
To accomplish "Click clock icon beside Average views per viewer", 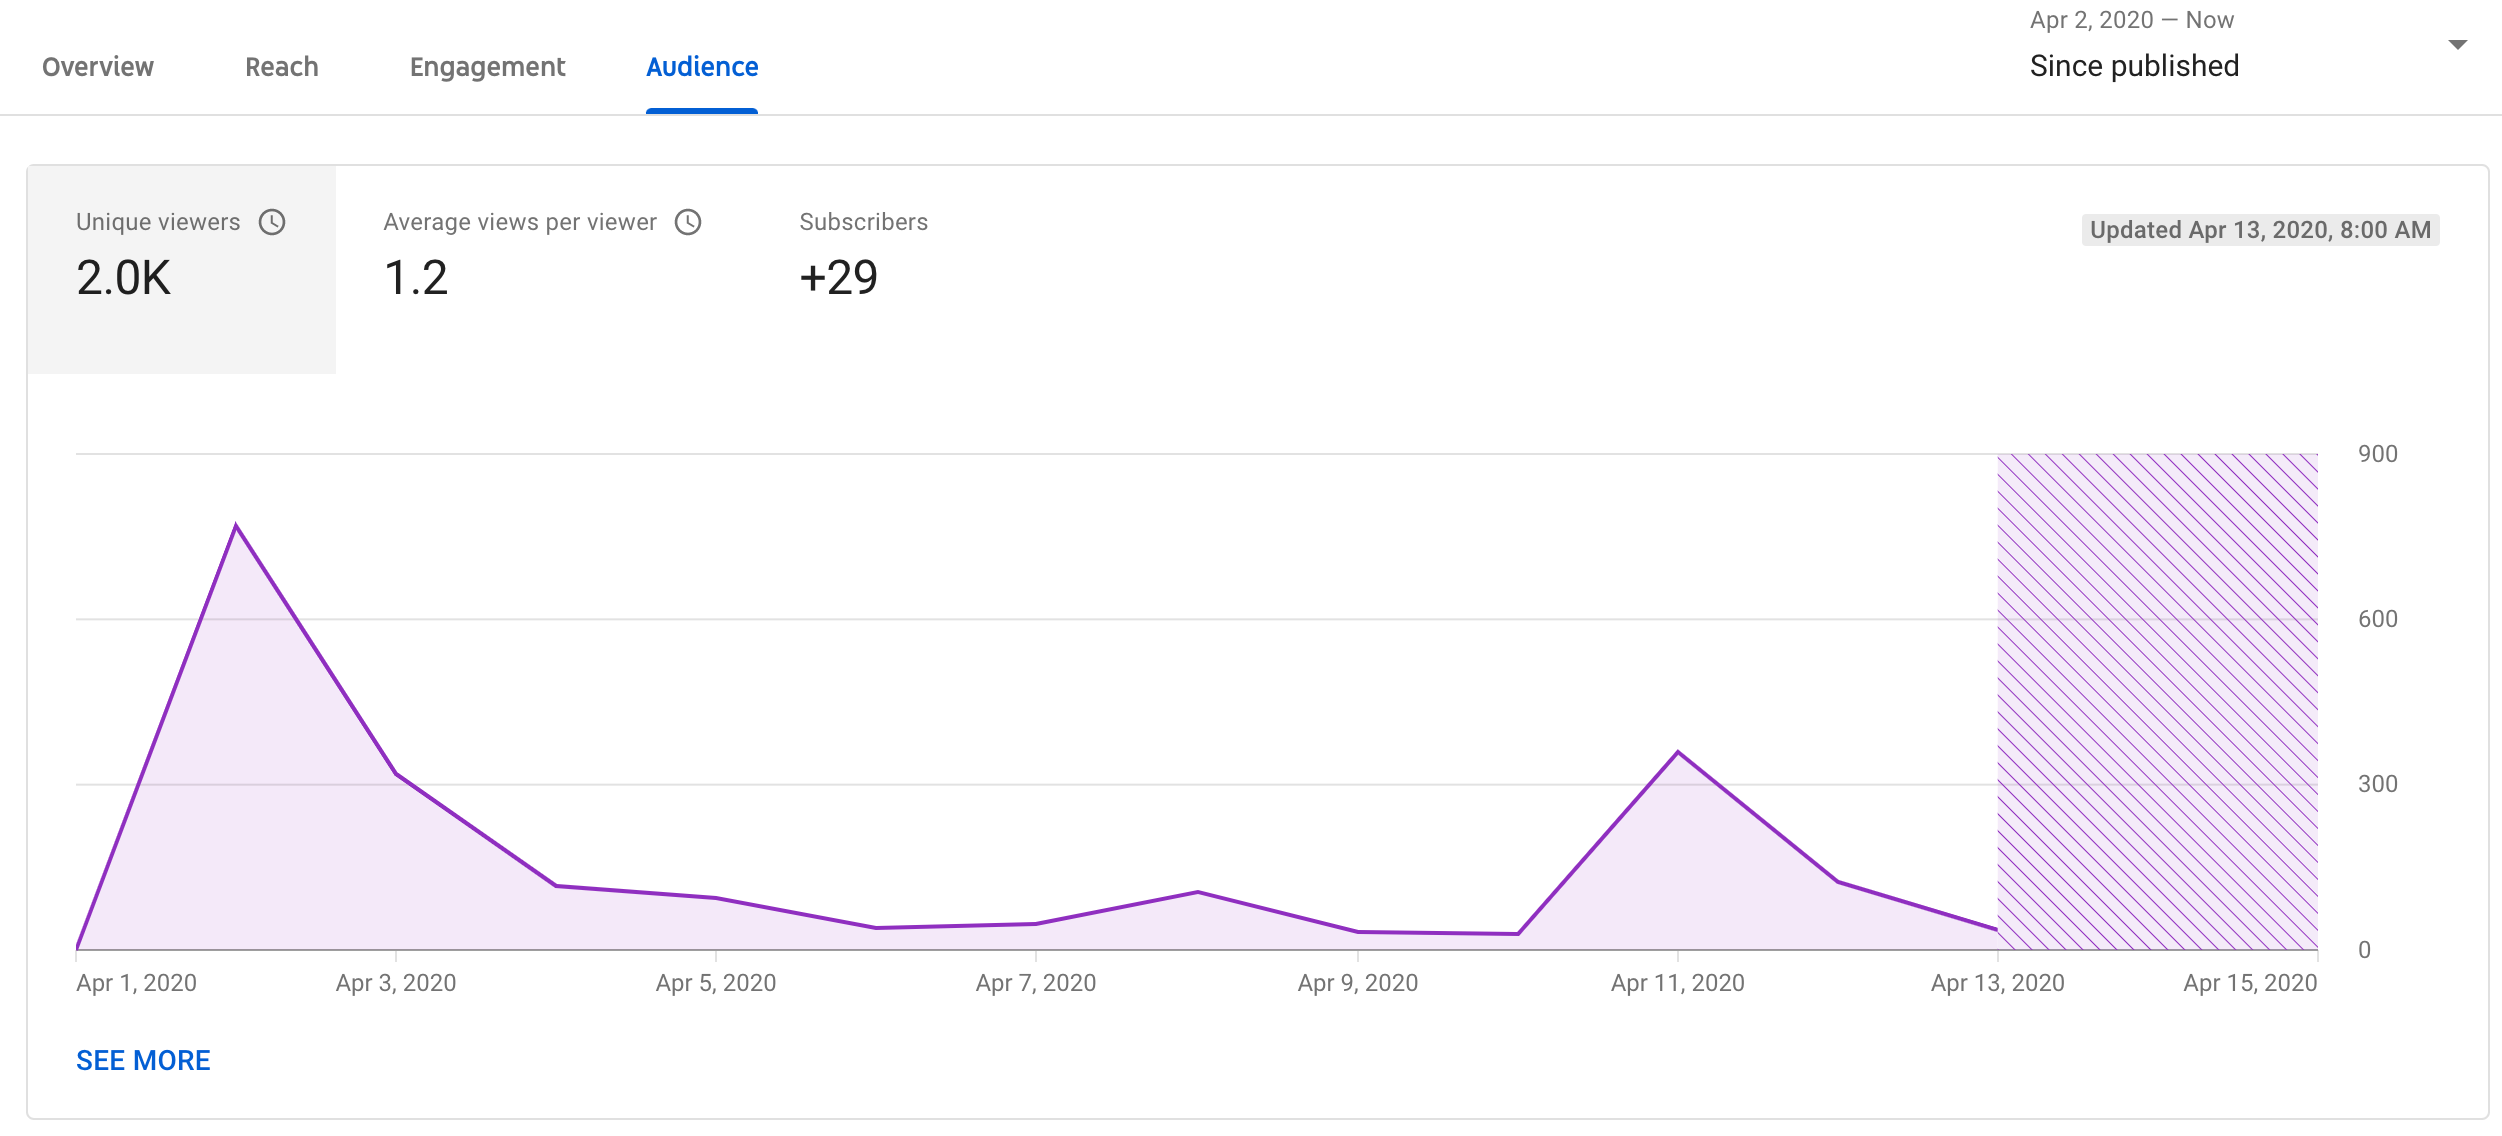I will click(688, 222).
